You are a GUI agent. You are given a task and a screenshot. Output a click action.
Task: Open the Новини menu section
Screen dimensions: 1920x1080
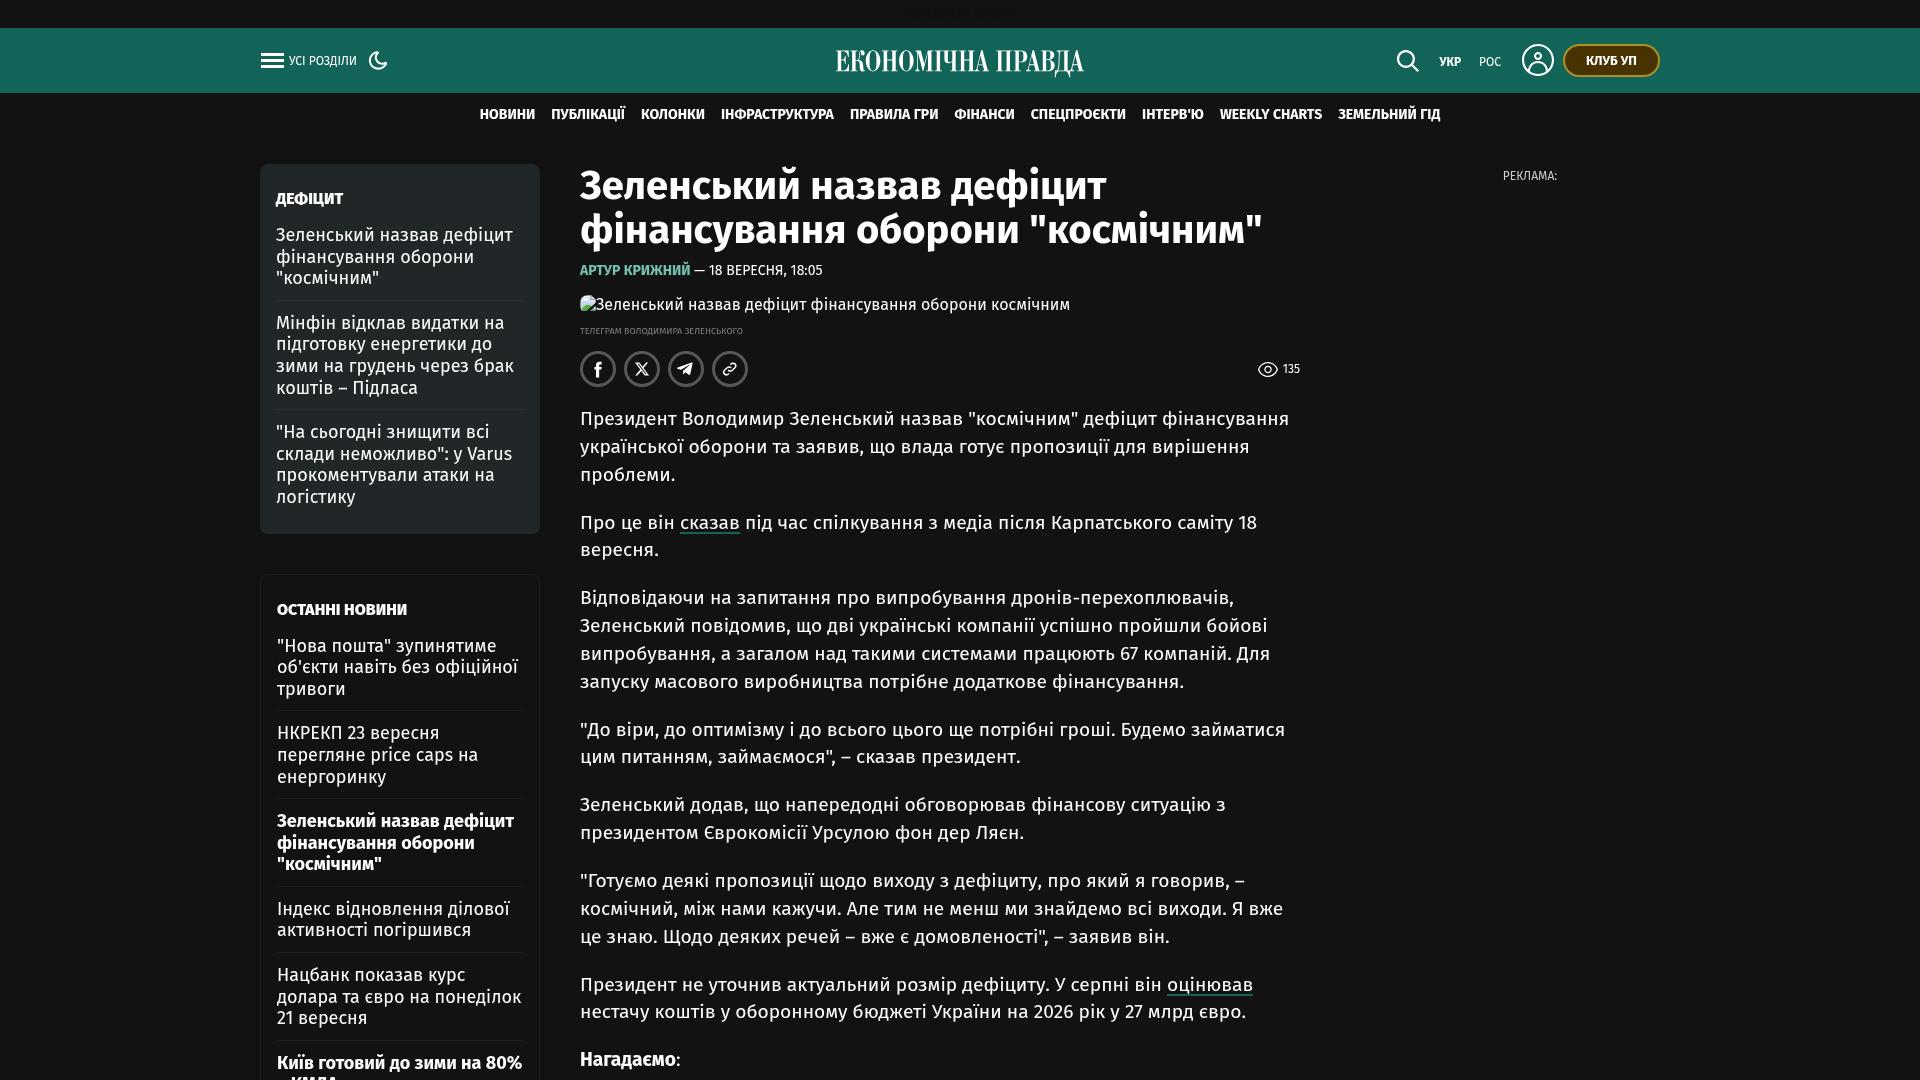tap(507, 115)
